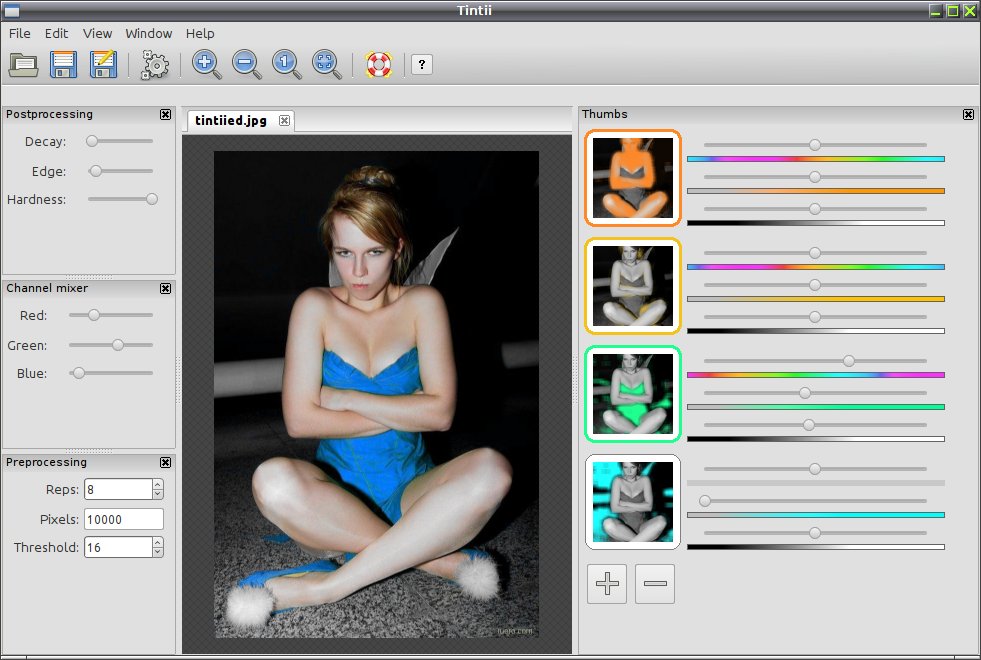
Task: Open the Edit menu
Action: 56,34
